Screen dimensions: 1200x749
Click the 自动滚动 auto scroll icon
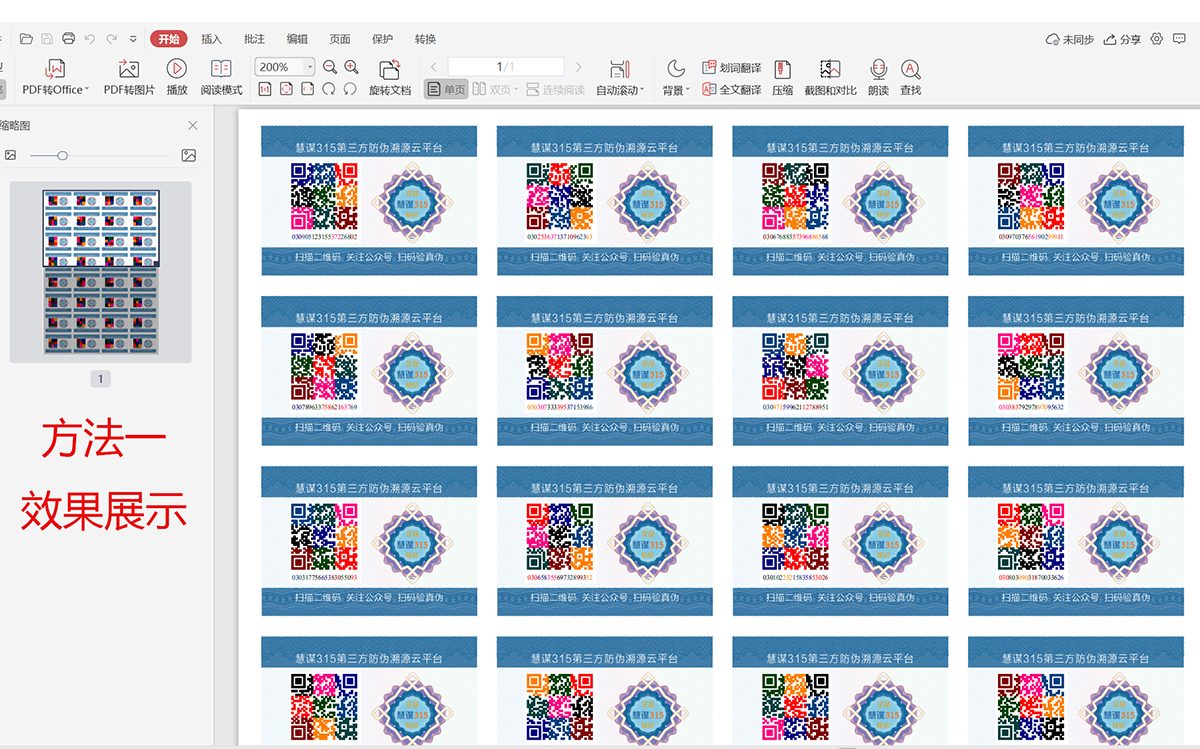pos(620,69)
